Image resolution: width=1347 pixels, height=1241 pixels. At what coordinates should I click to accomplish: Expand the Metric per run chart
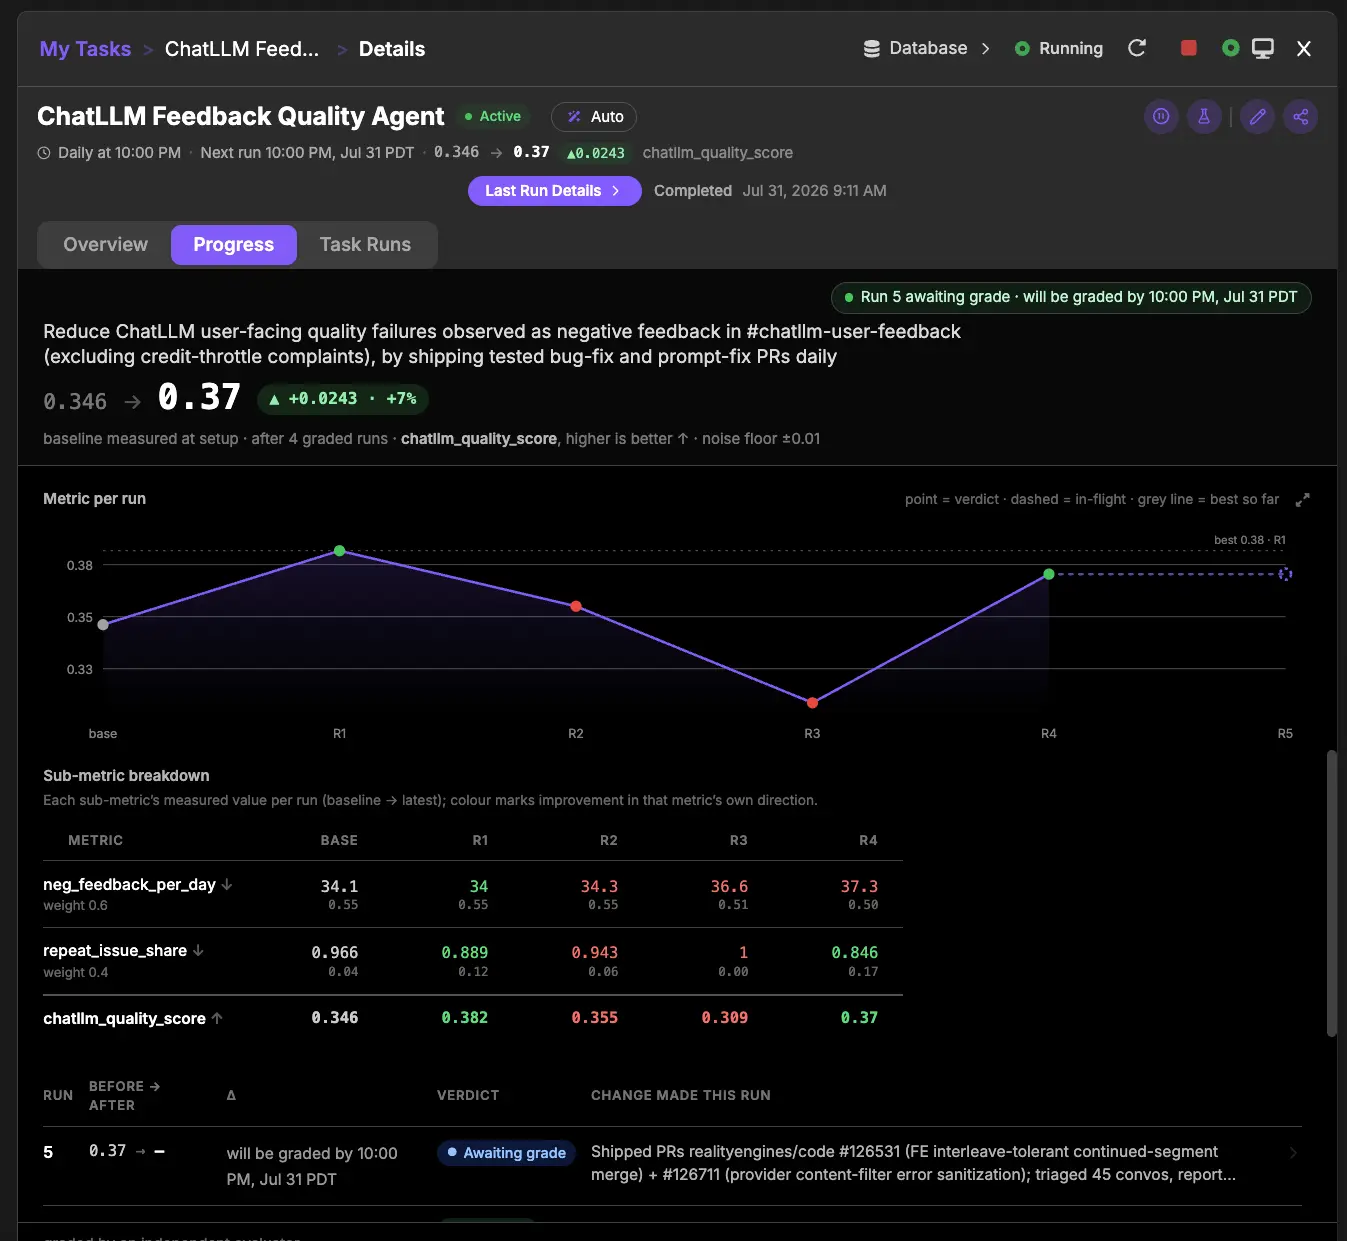point(1302,499)
